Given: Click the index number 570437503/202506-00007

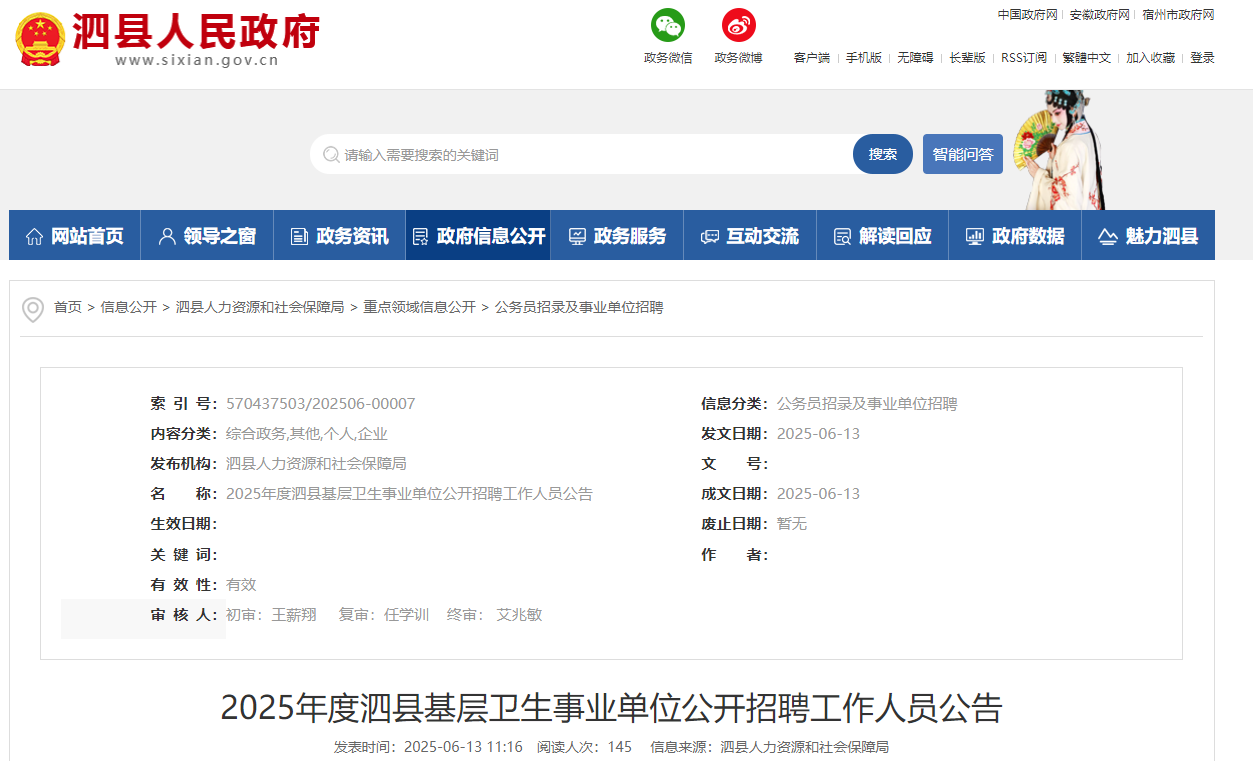Looking at the screenshot, I should click(321, 404).
